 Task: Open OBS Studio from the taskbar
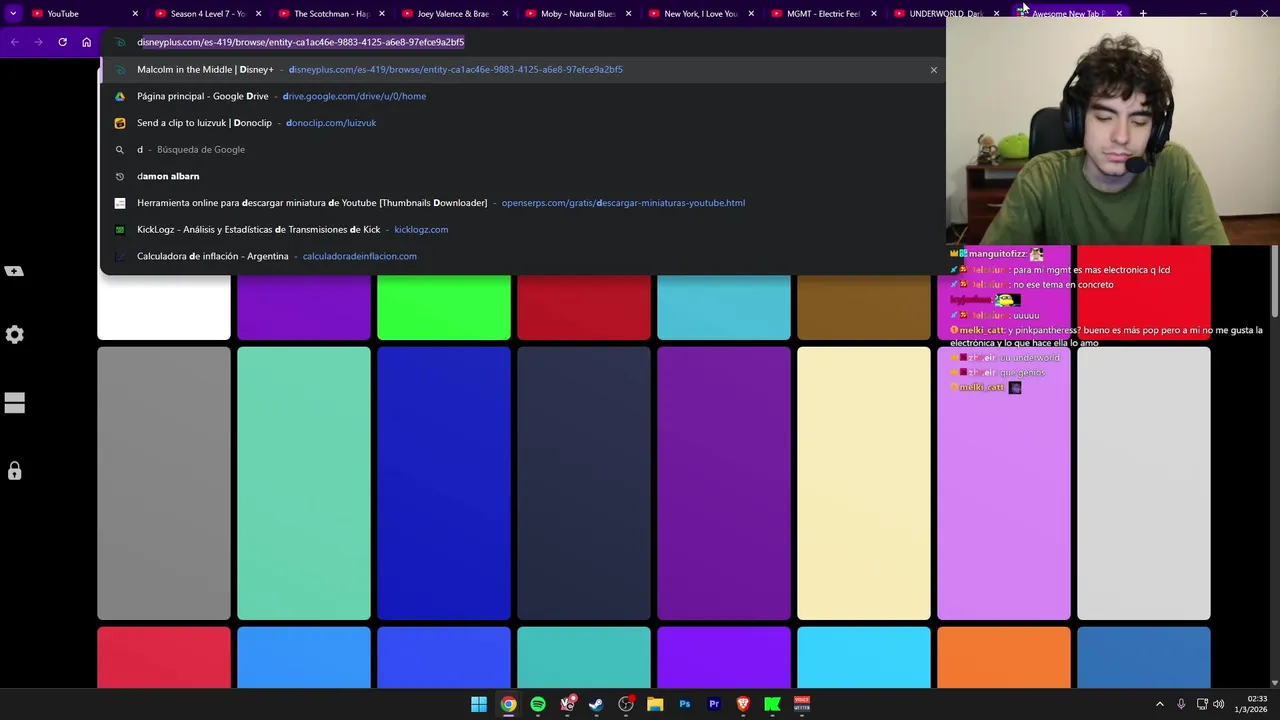pos(626,704)
